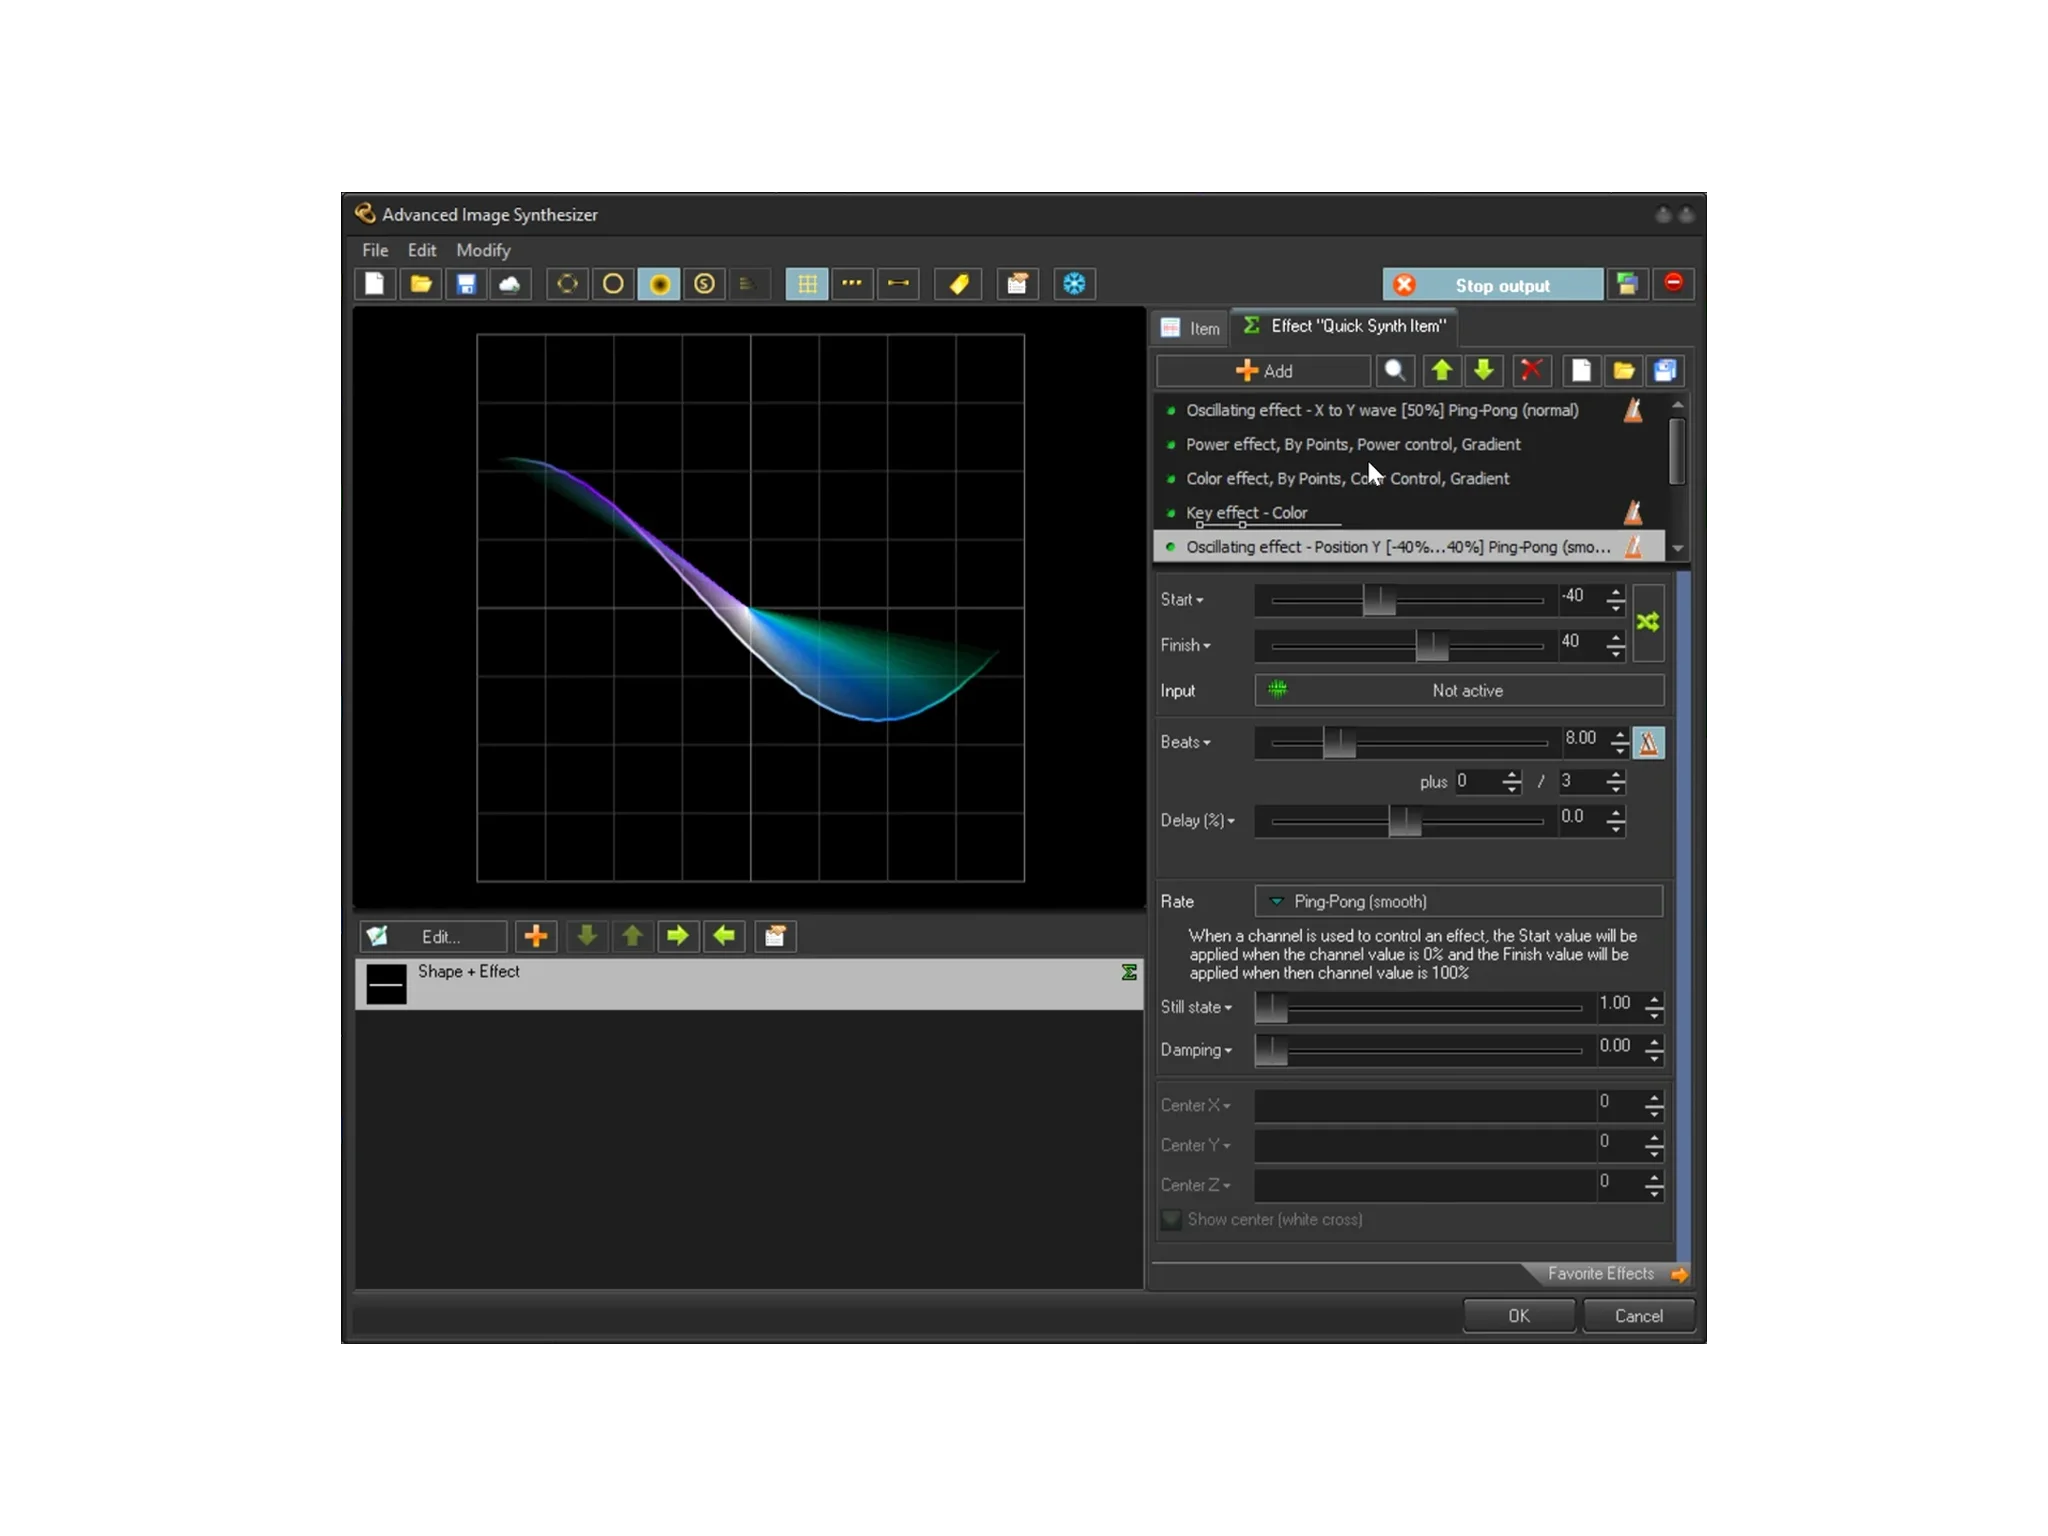Open the Still state dropdown arrow
This screenshot has height=1536, width=2048.
1228,1008
